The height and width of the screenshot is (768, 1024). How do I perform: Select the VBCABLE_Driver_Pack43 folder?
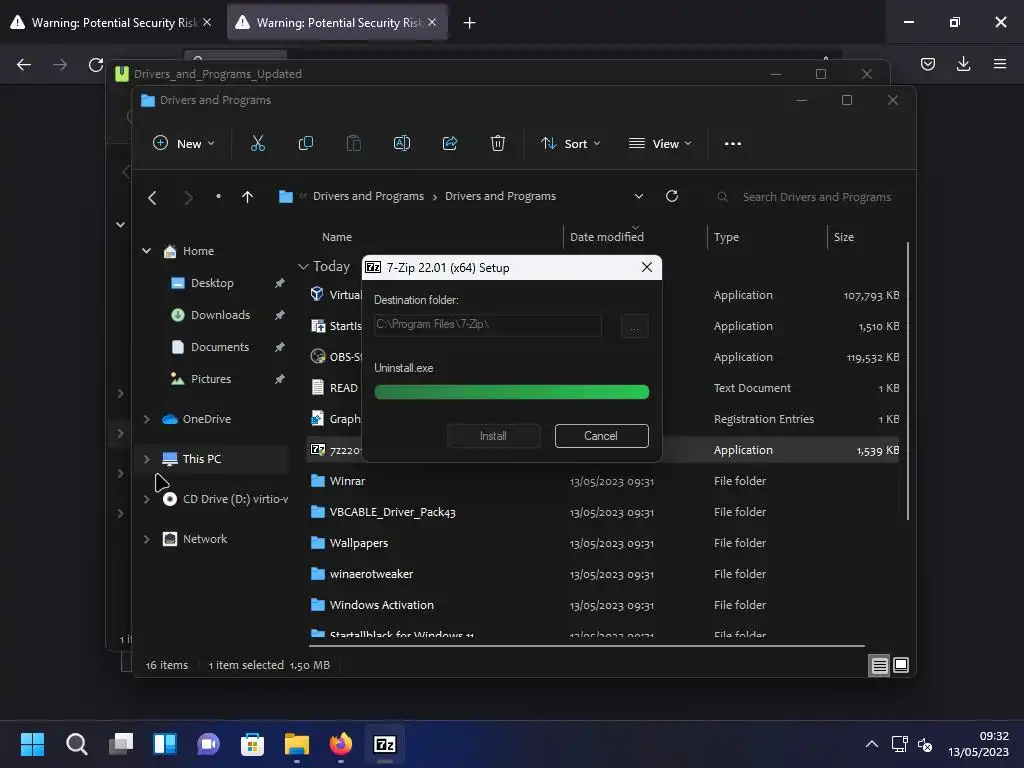(392, 513)
